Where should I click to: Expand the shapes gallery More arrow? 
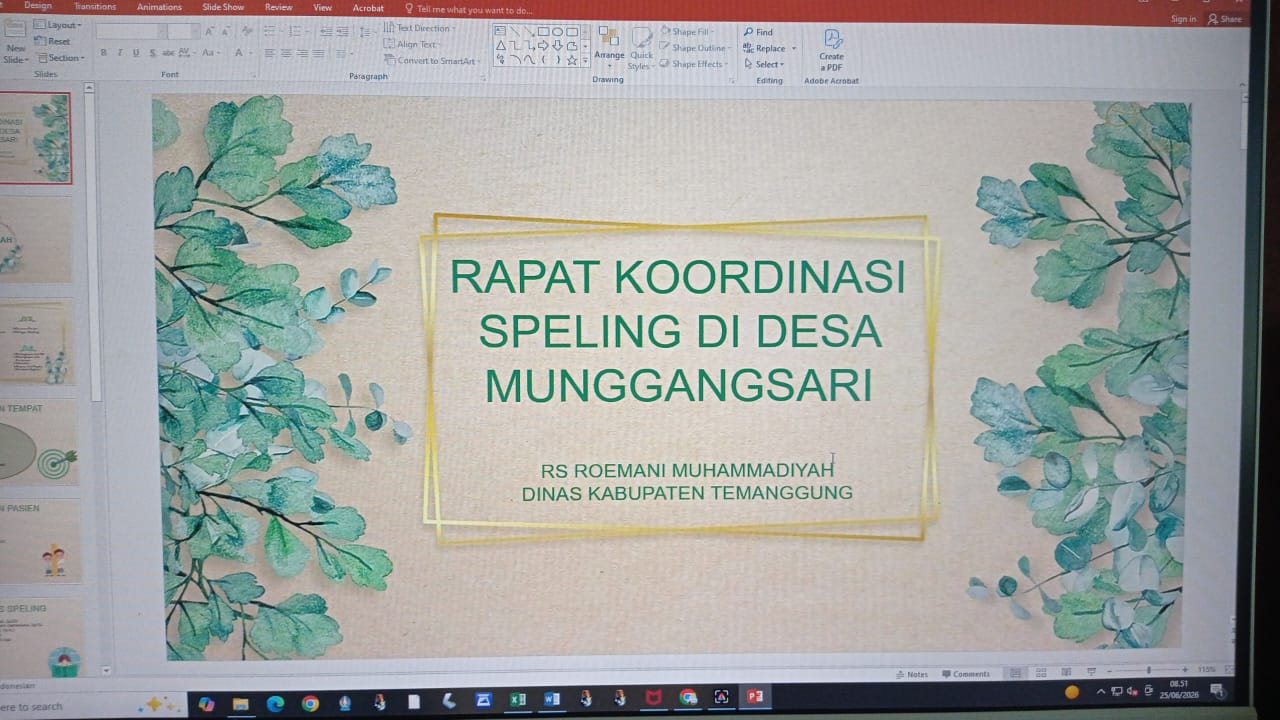click(585, 60)
